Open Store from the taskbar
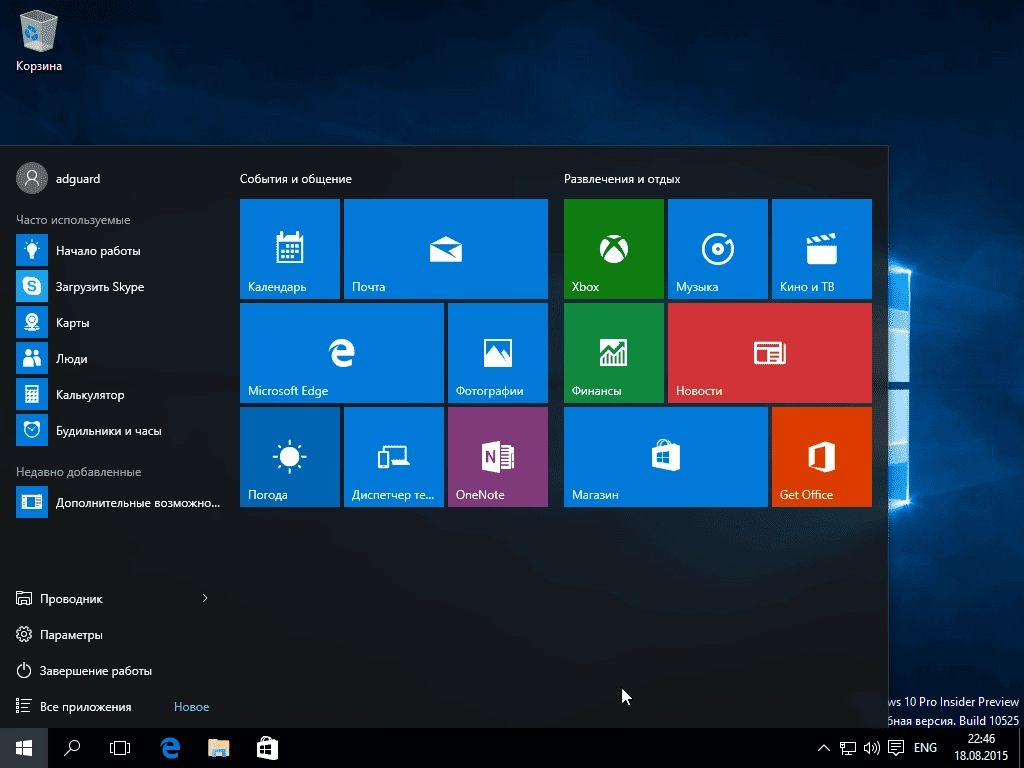The image size is (1024, 768). click(267, 748)
